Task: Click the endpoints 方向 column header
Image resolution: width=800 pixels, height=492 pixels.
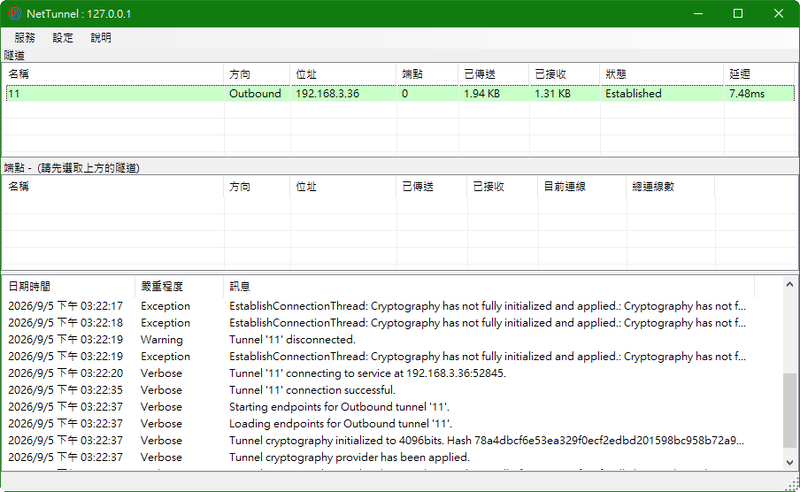Action: coord(257,186)
